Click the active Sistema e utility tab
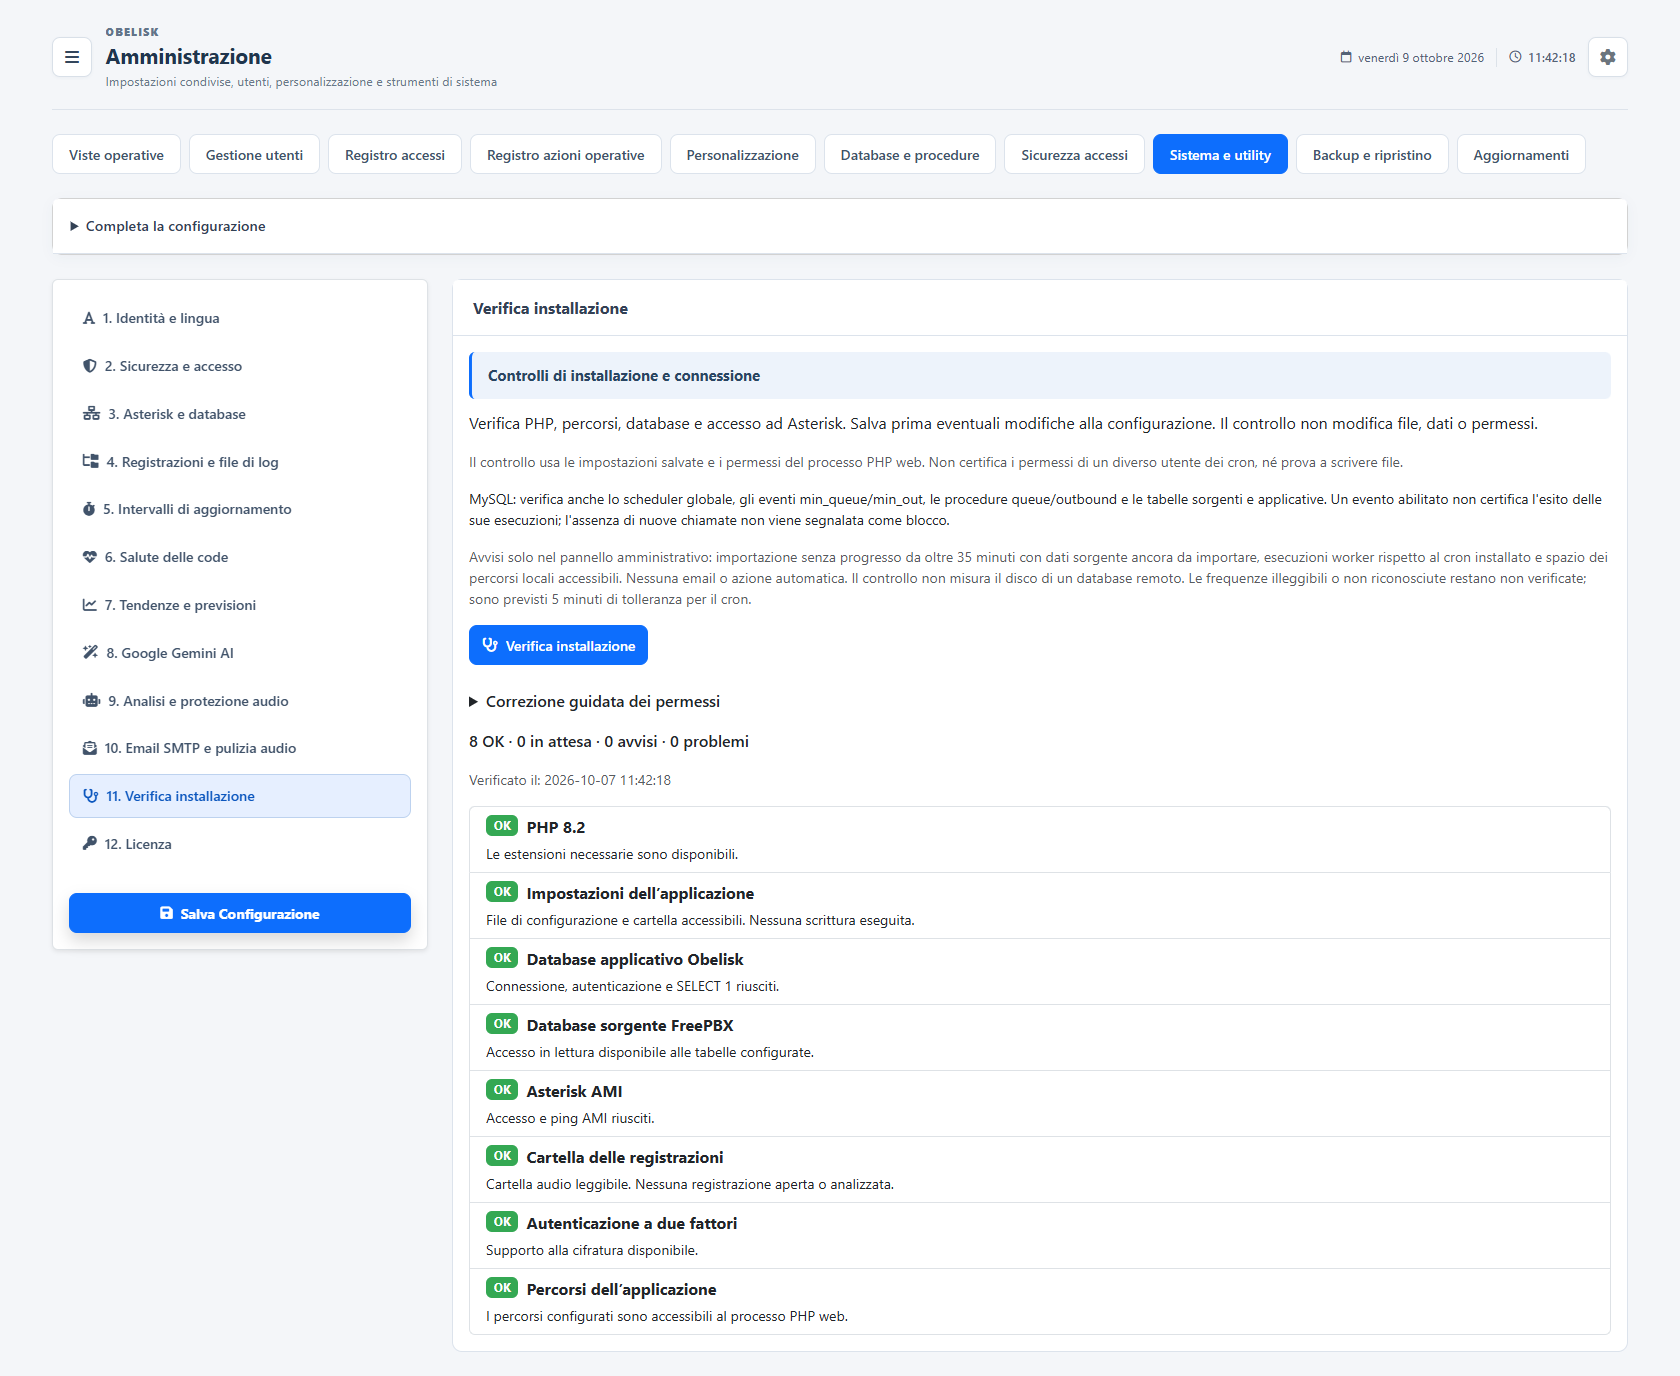 [1220, 155]
